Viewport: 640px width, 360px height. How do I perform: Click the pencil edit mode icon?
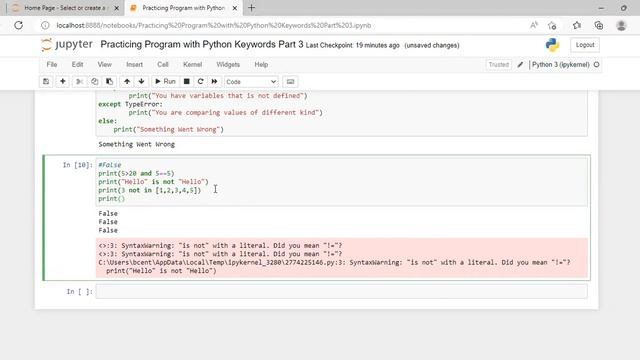pyautogui.click(x=520, y=64)
